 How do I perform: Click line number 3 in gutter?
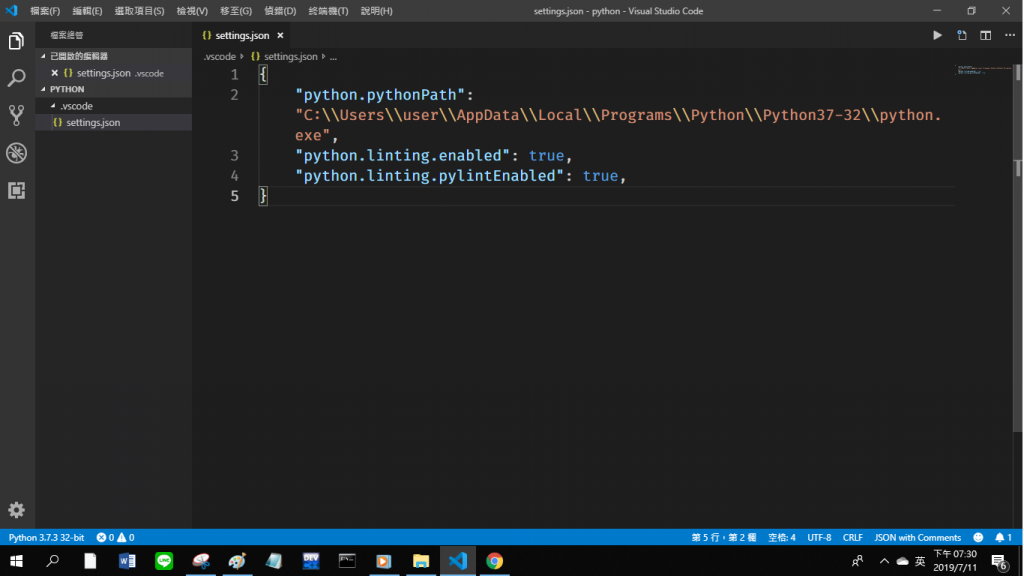(234, 155)
